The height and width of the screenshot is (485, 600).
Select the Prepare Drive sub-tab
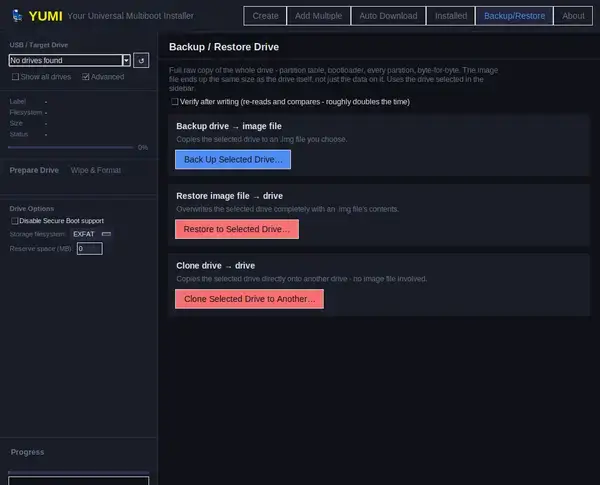[34, 170]
